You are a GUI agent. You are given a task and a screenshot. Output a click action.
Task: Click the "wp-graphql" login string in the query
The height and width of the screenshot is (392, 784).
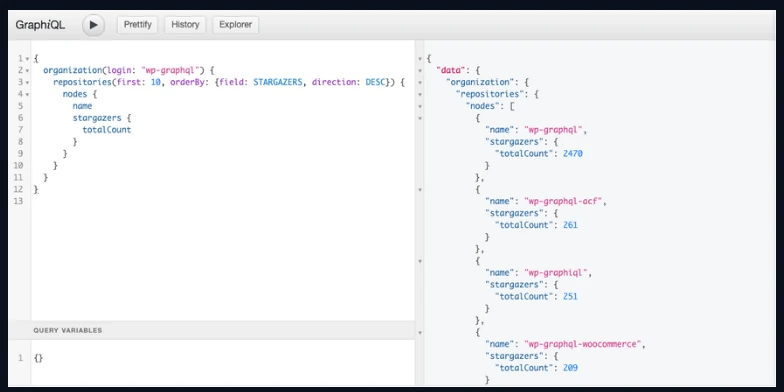point(171,70)
